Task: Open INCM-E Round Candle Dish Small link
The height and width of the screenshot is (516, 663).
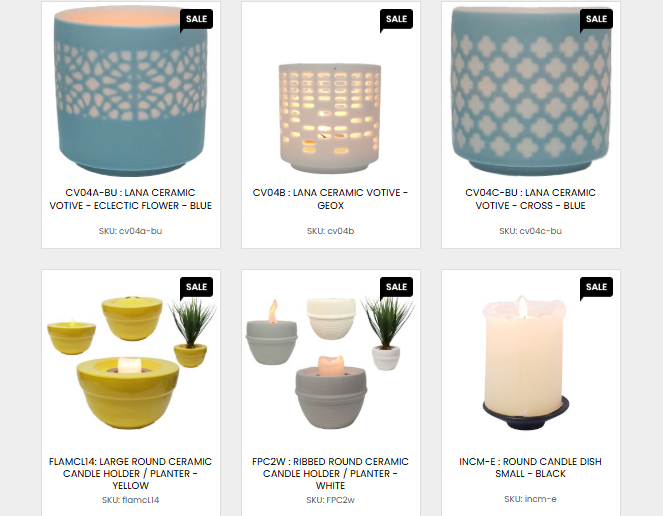Action: (x=530, y=467)
